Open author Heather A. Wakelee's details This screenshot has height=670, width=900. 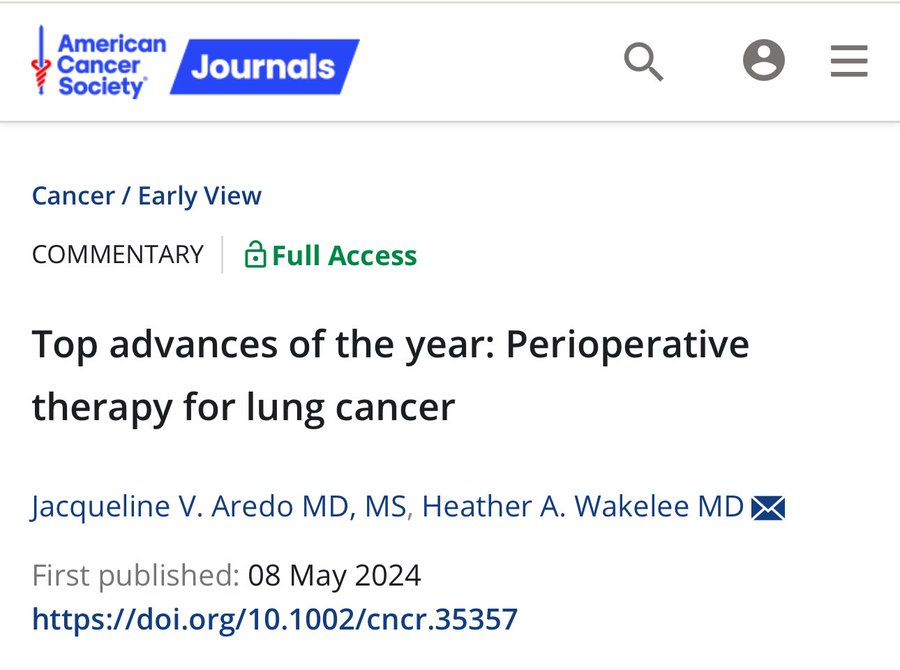tap(582, 507)
